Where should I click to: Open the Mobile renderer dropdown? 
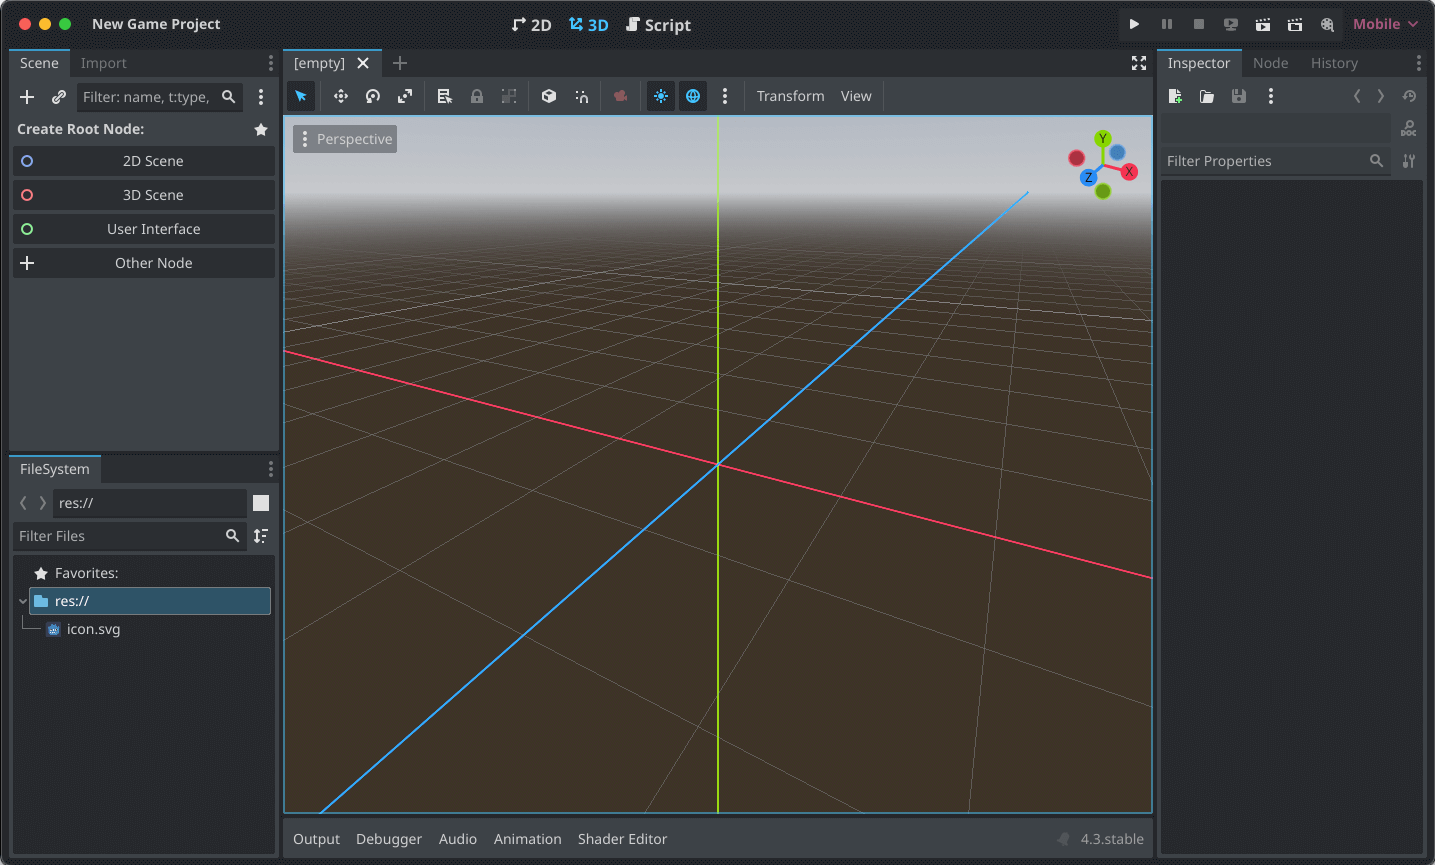pyautogui.click(x=1385, y=24)
